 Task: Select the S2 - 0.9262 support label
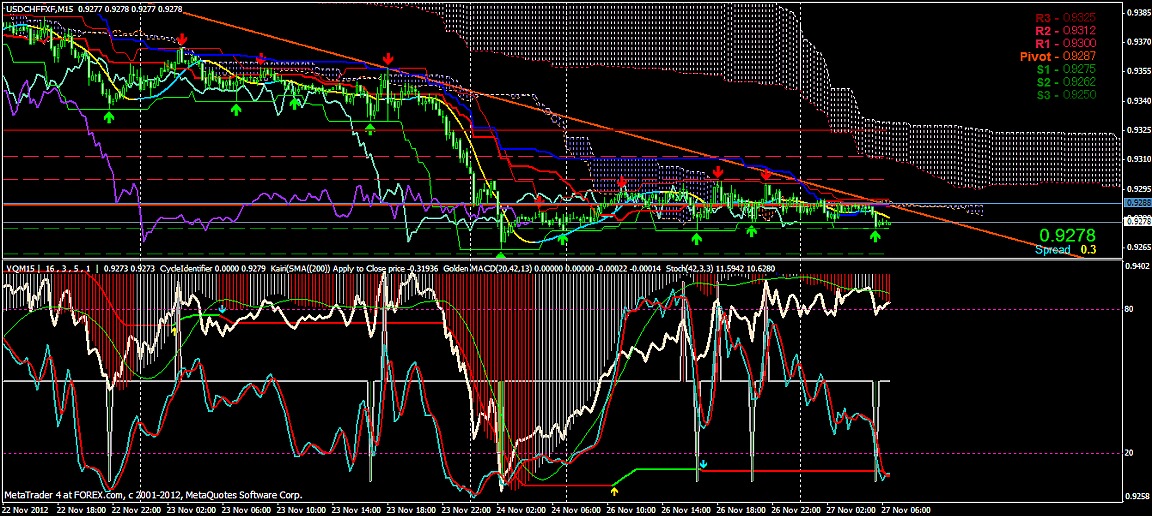(1067, 82)
